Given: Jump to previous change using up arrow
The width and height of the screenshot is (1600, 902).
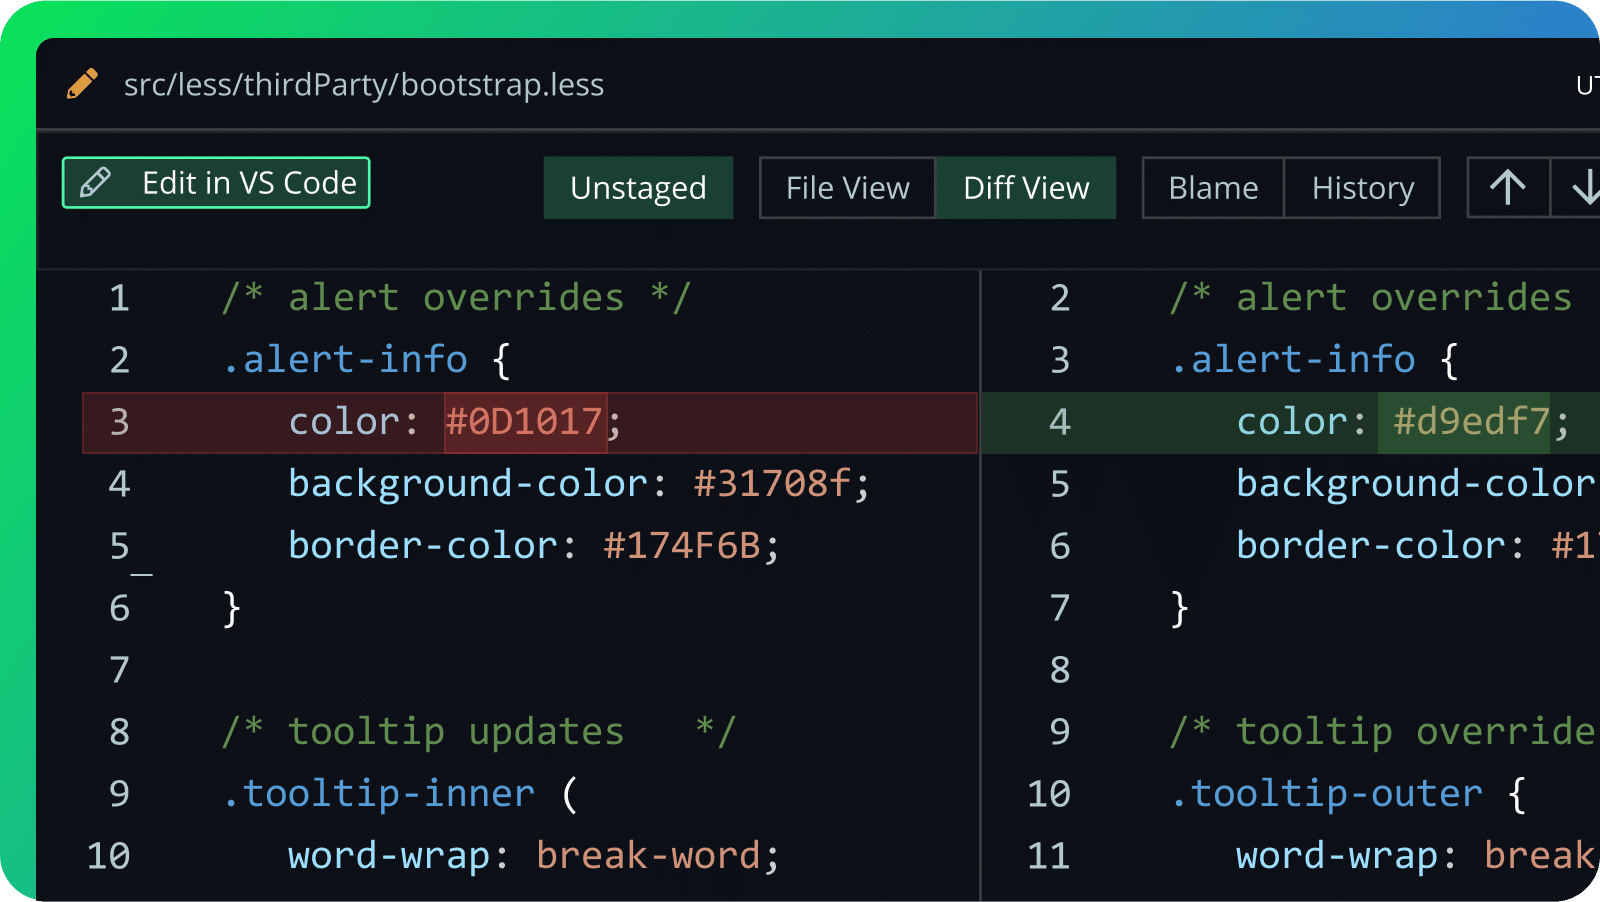Looking at the screenshot, I should click(1506, 187).
